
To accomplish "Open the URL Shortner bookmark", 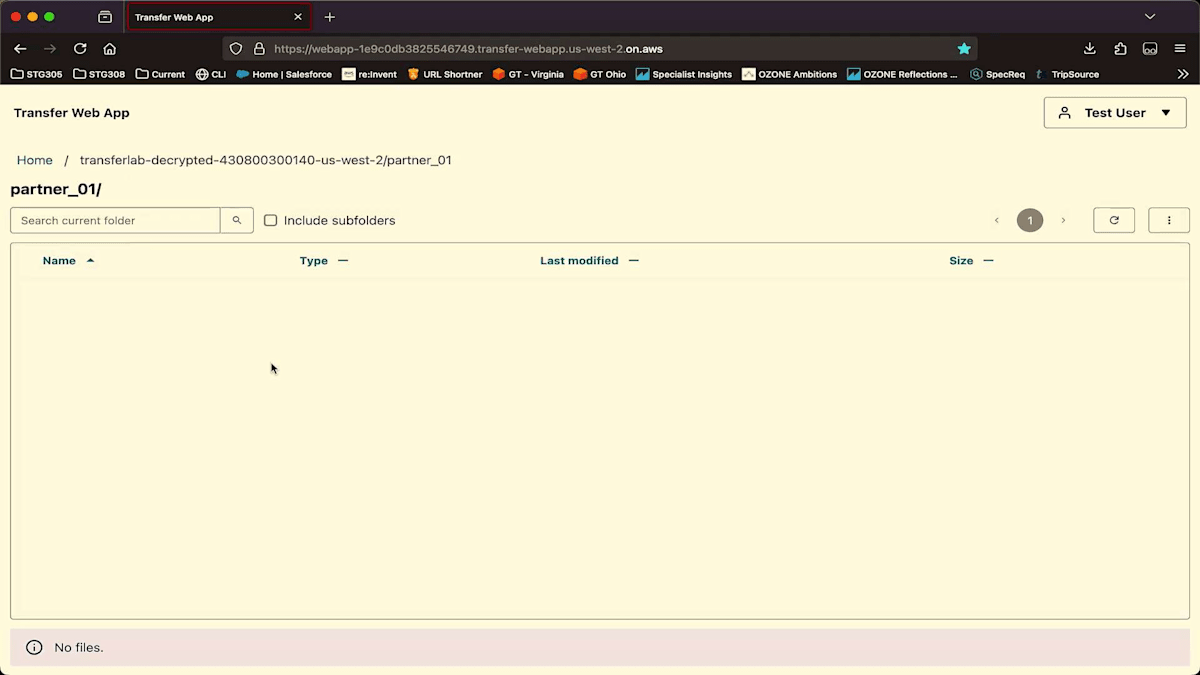I will [445, 74].
